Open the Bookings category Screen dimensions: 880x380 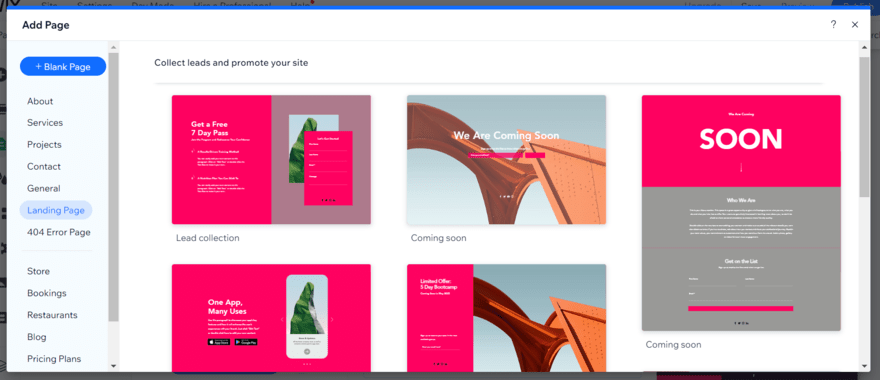pyautogui.click(x=47, y=293)
